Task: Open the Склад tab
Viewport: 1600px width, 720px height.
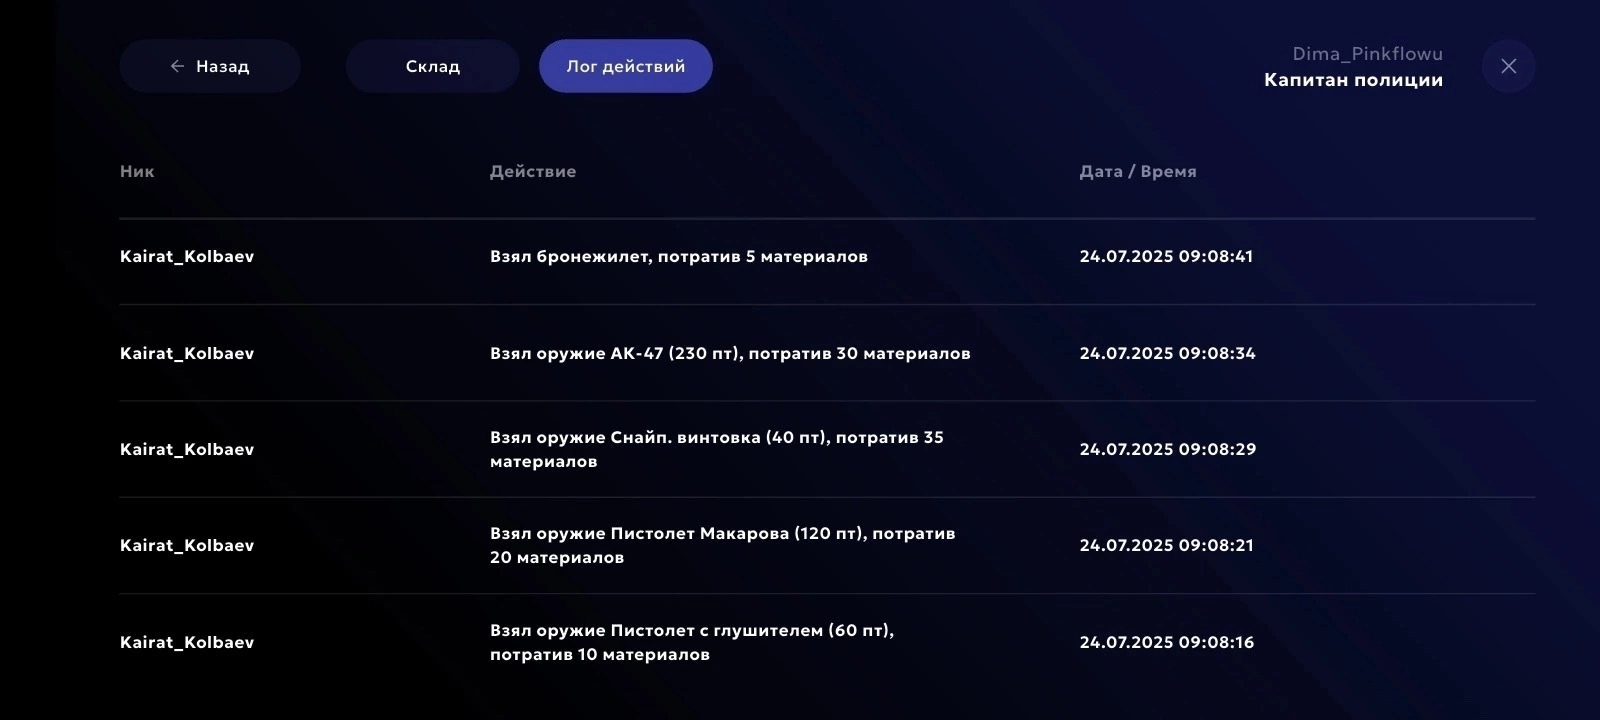Action: coord(432,66)
